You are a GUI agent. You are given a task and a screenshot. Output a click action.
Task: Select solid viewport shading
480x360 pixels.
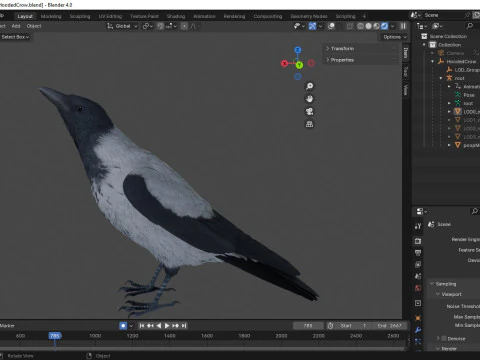pyautogui.click(x=368, y=26)
